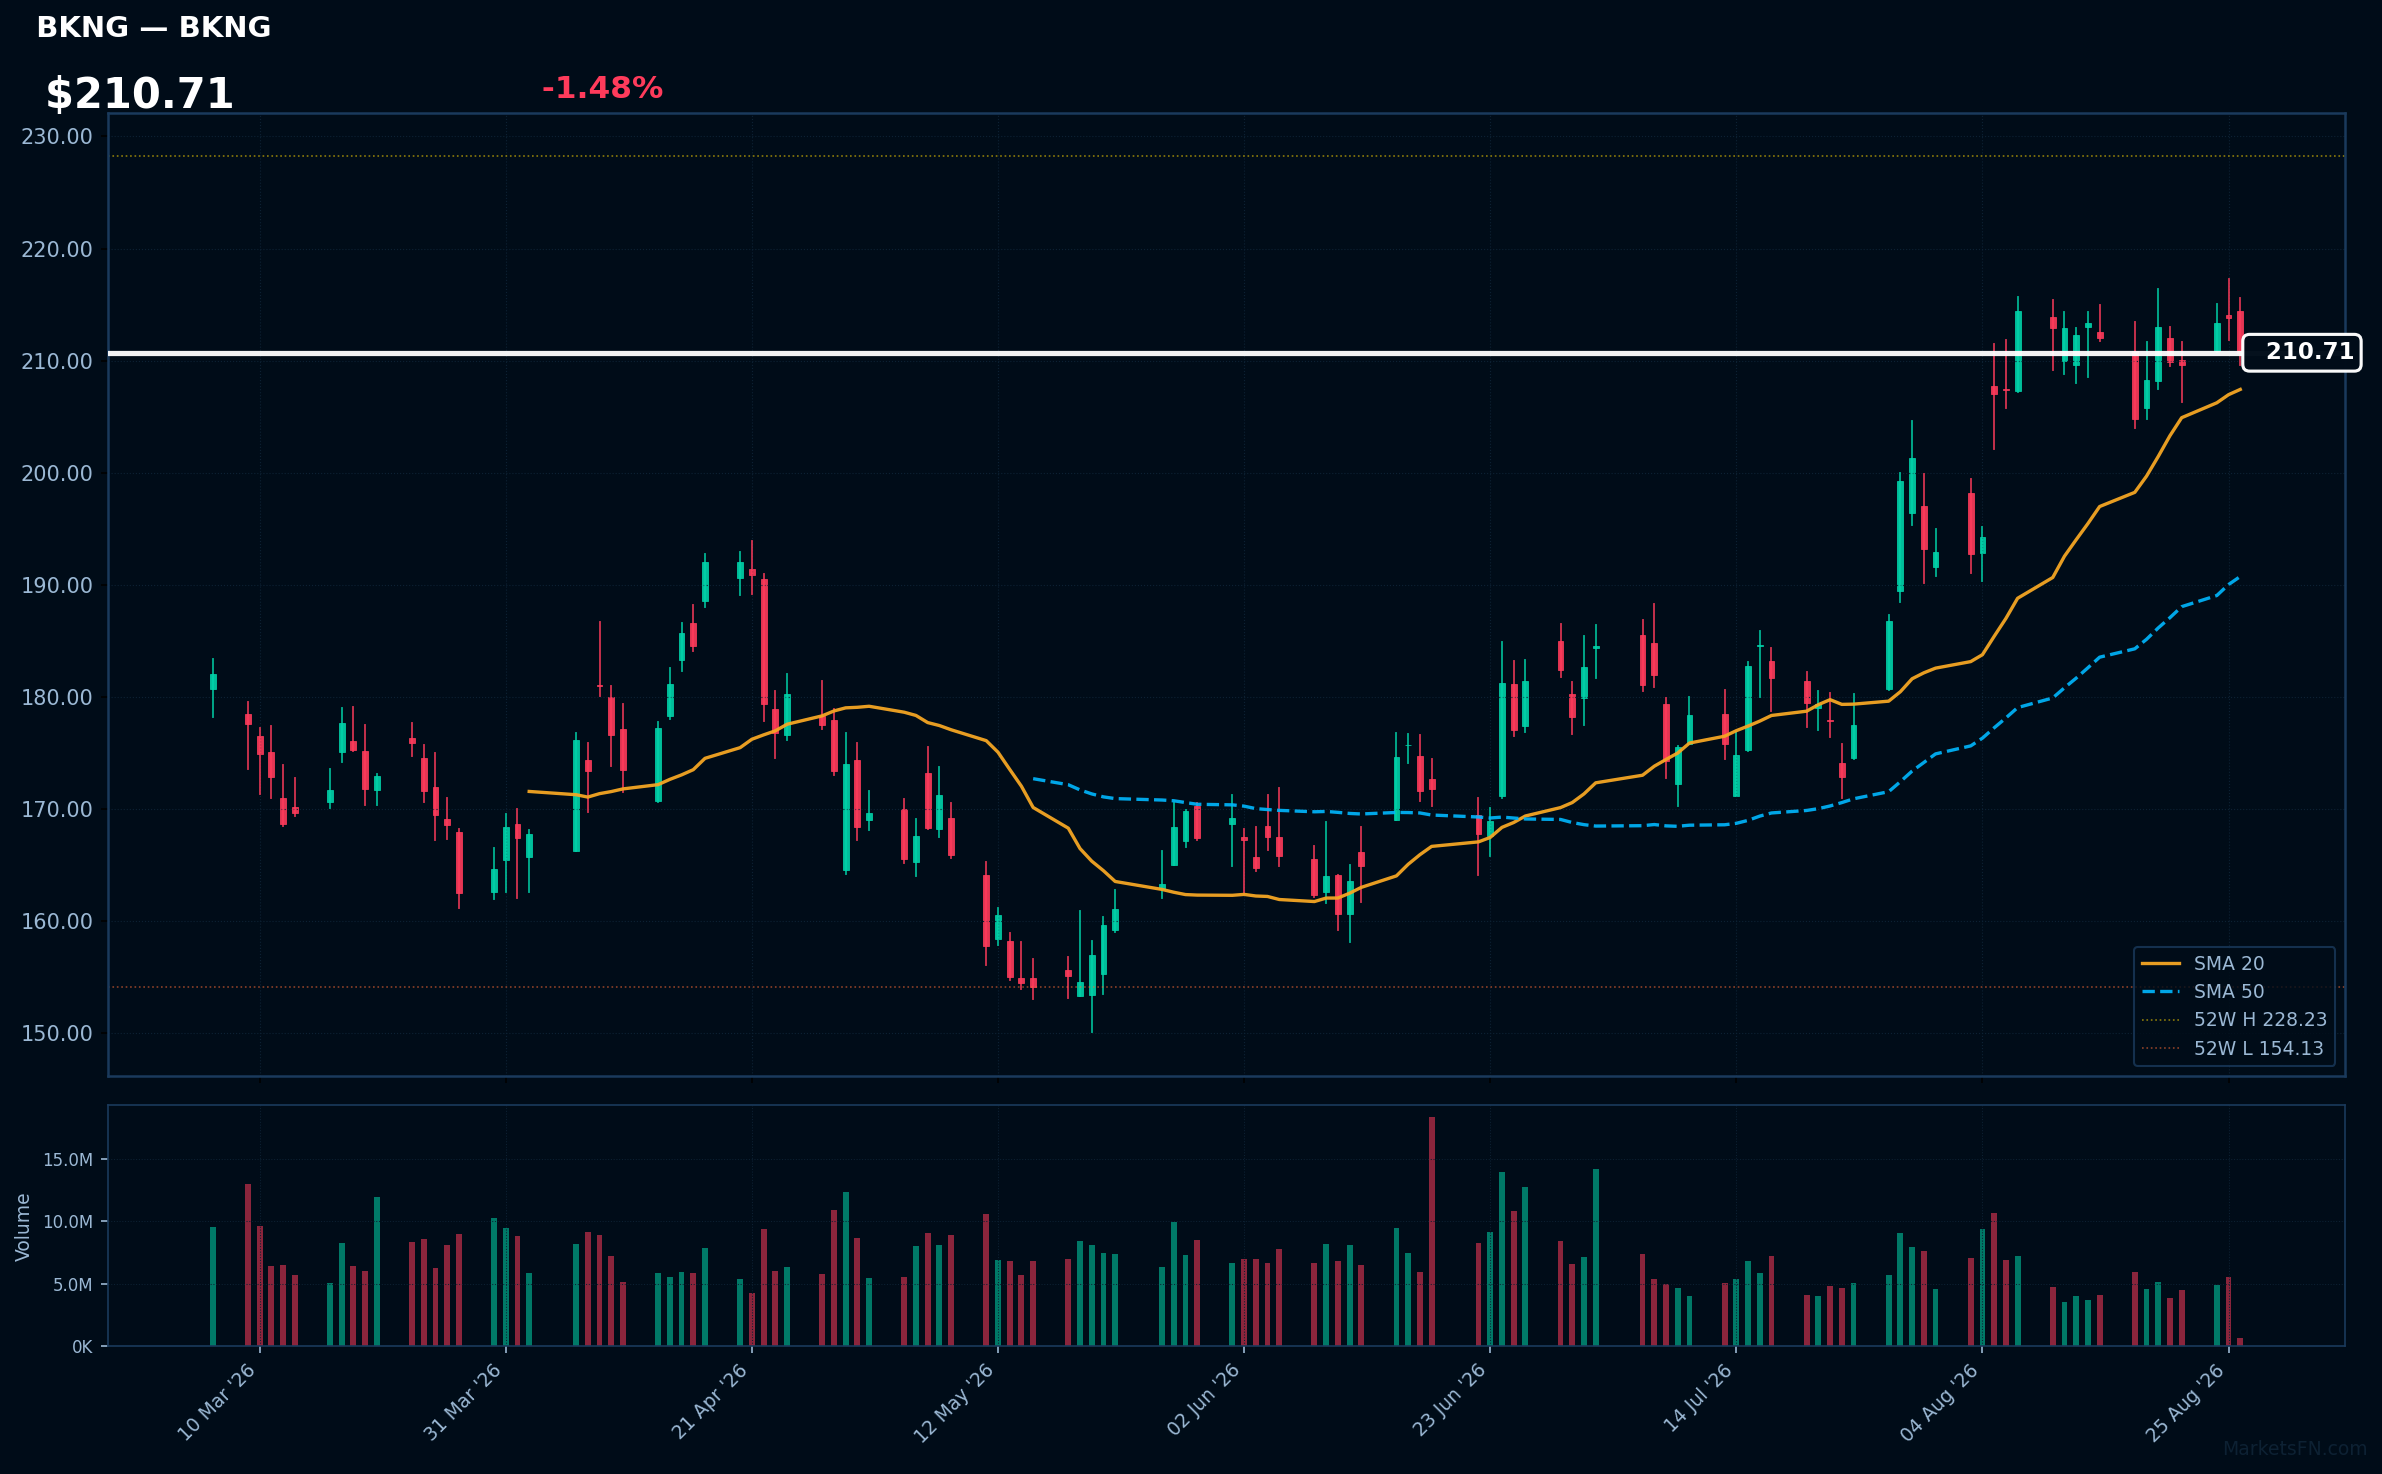The image size is (2382, 1474).
Task: Click the dashed blue SMA 50 line's right end
Action: pyautogui.click(x=2238, y=577)
